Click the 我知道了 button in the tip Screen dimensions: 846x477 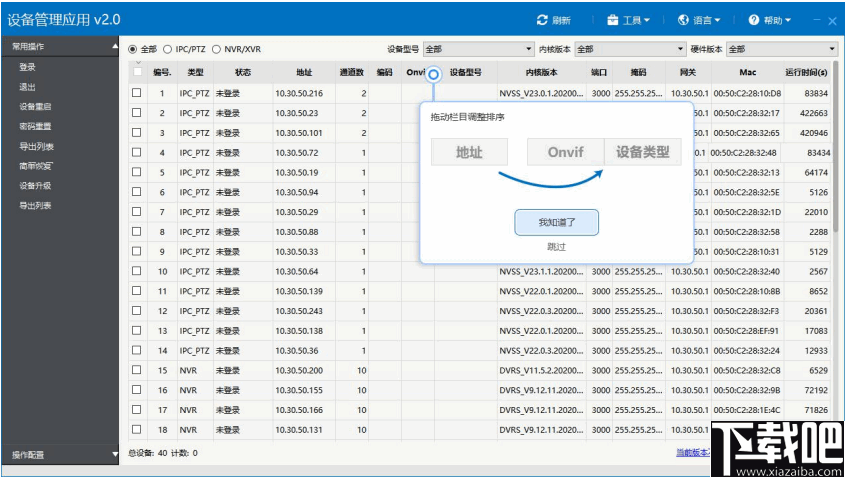[x=556, y=222]
